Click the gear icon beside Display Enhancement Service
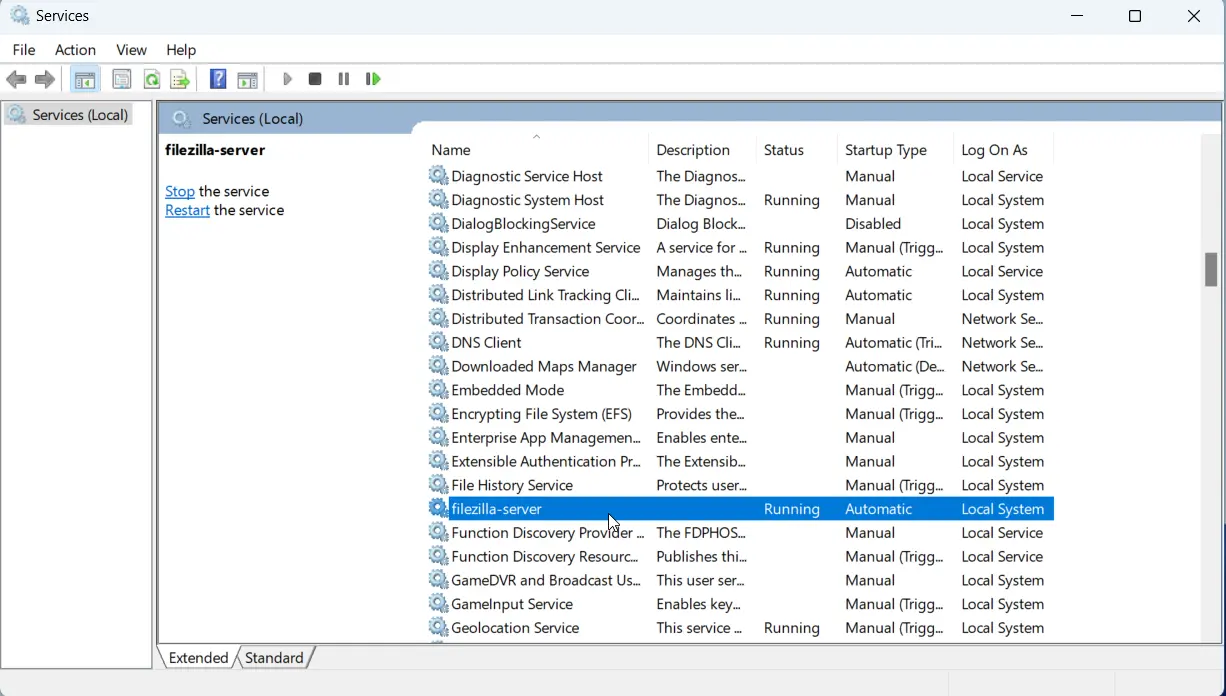 (438, 247)
